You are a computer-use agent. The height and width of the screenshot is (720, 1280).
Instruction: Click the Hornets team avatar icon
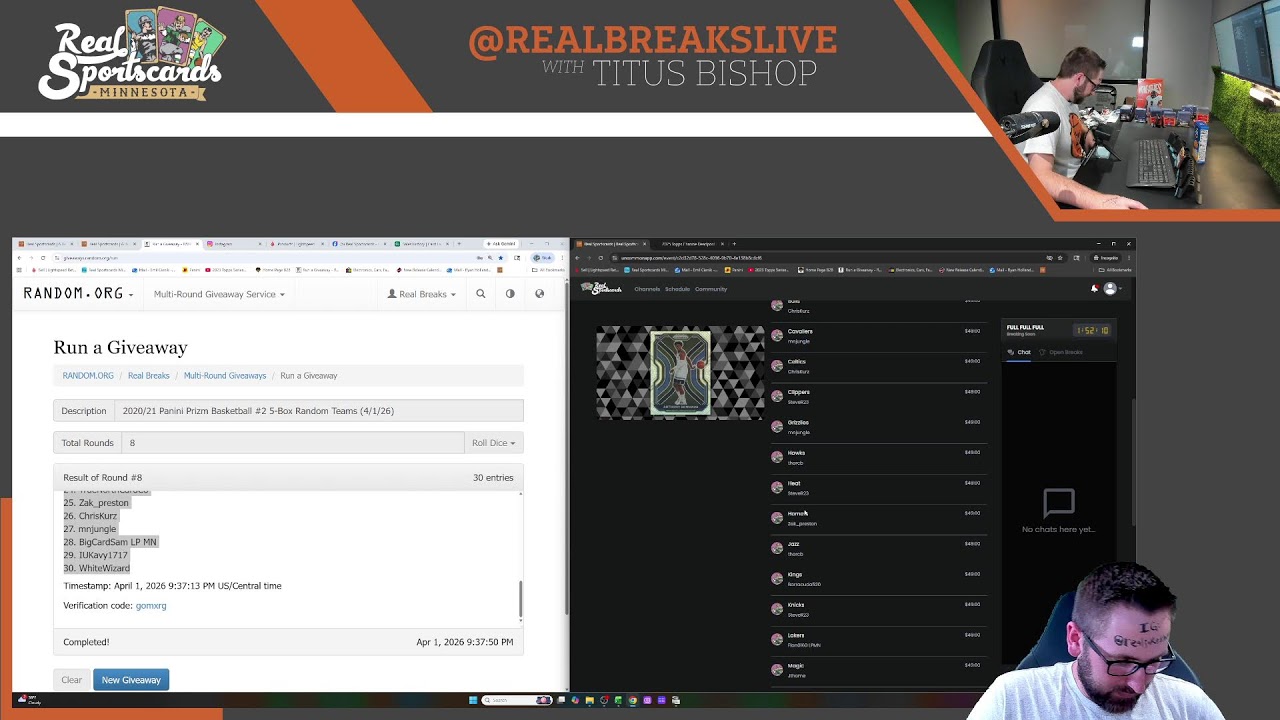coord(777,517)
